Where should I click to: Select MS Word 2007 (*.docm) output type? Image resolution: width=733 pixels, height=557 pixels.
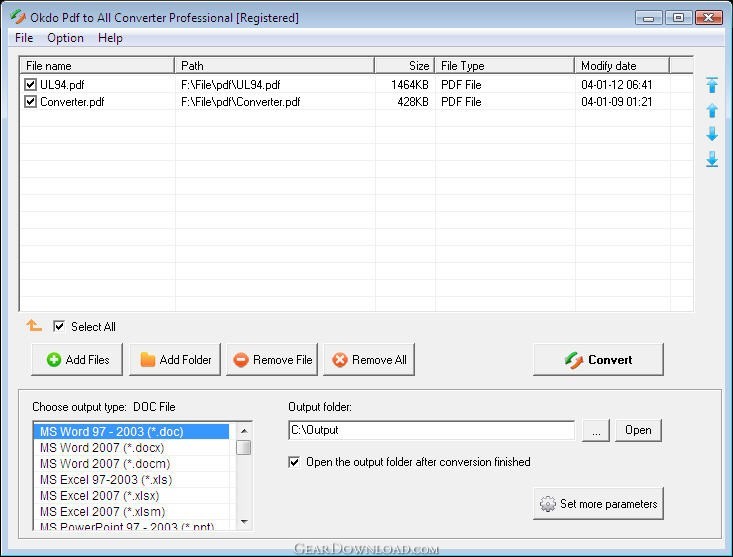pos(131,464)
